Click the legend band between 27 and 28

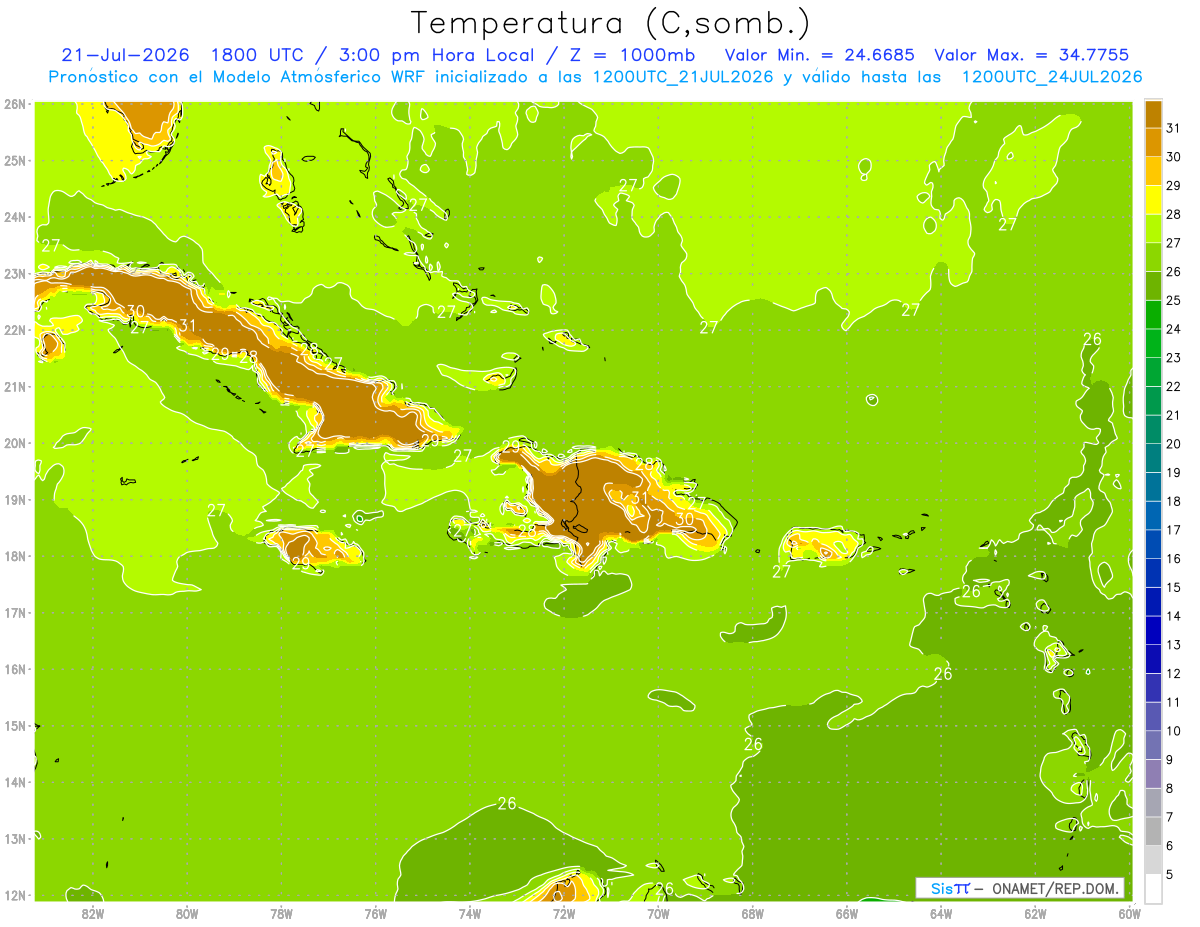point(1152,228)
